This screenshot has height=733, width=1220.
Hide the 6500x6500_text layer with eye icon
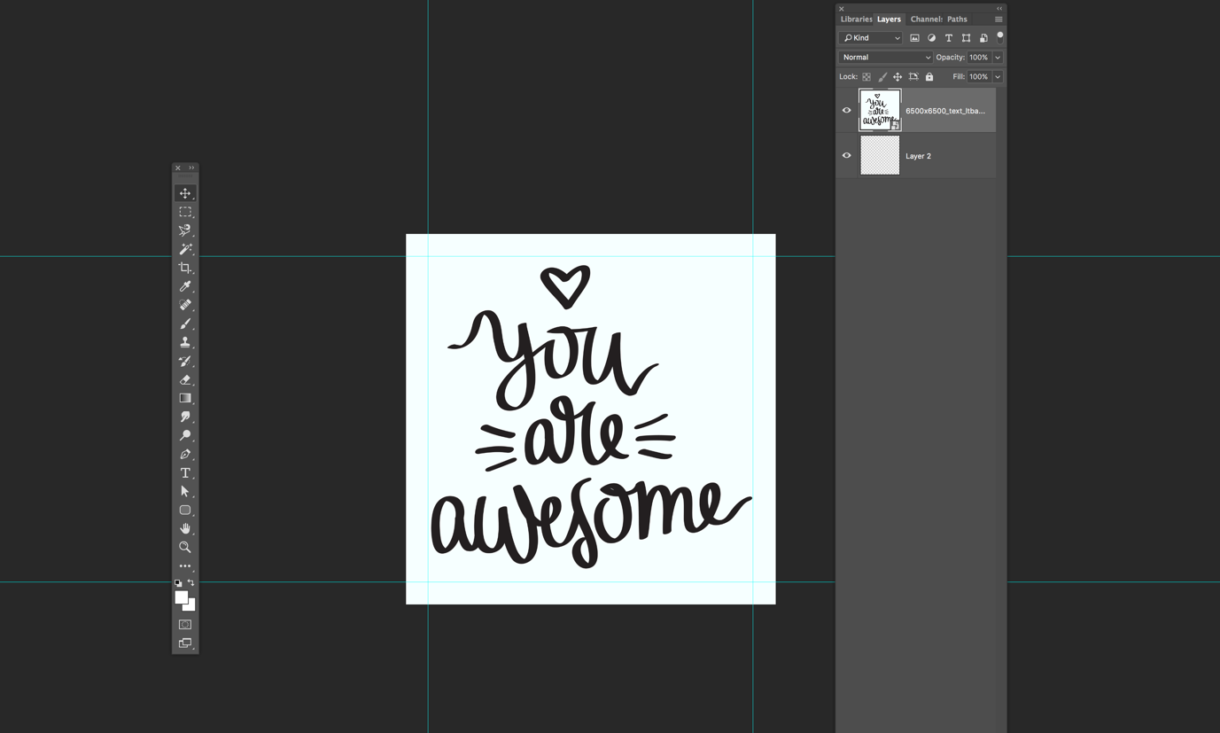click(x=847, y=110)
